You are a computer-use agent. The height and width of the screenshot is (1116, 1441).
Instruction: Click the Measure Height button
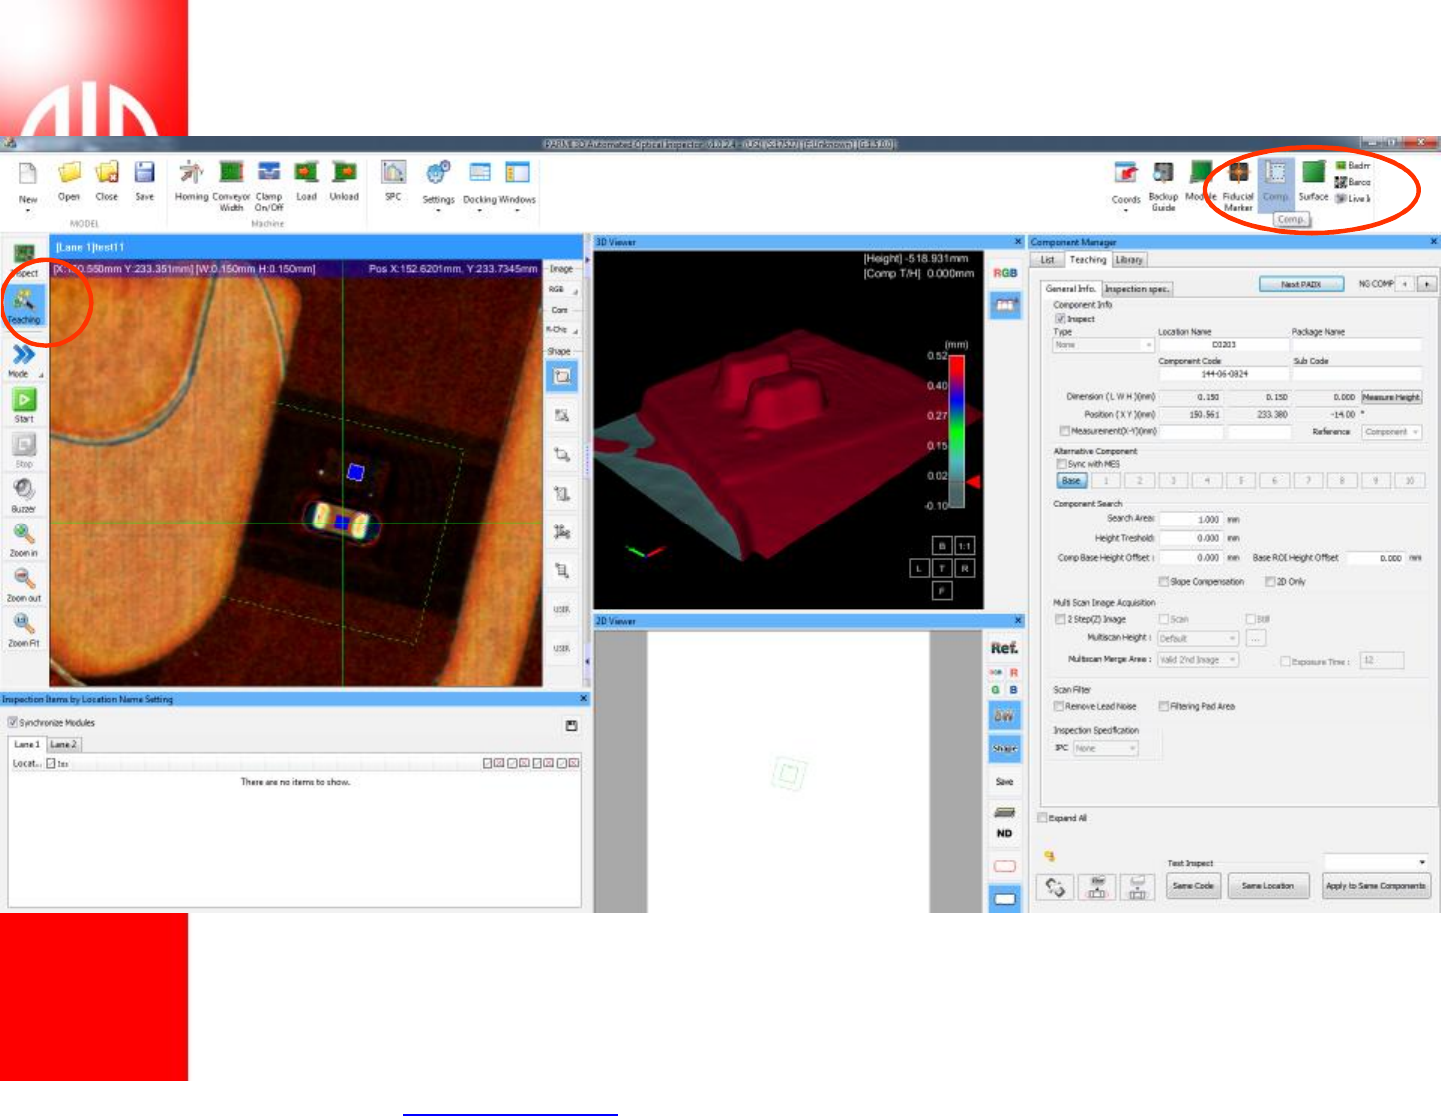[x=1391, y=397]
